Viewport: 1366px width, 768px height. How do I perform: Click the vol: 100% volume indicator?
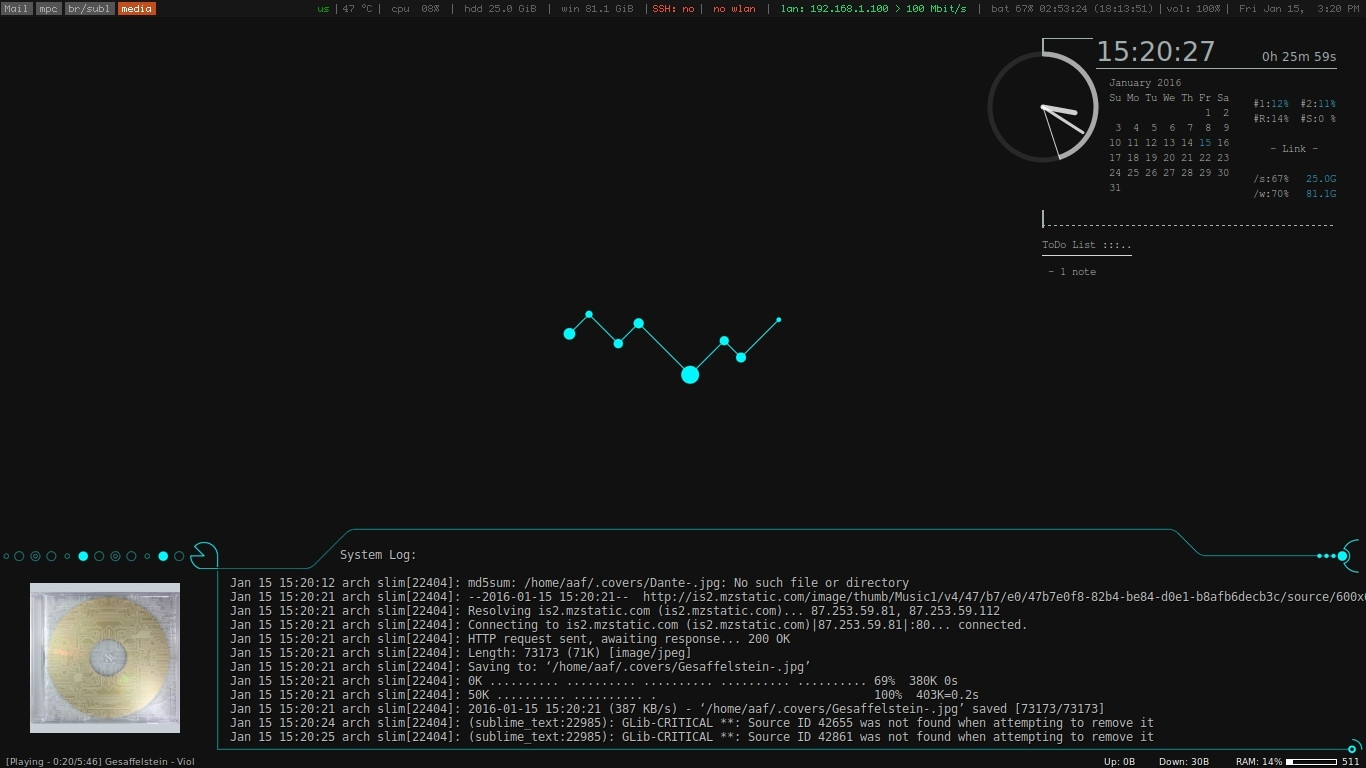1194,8
